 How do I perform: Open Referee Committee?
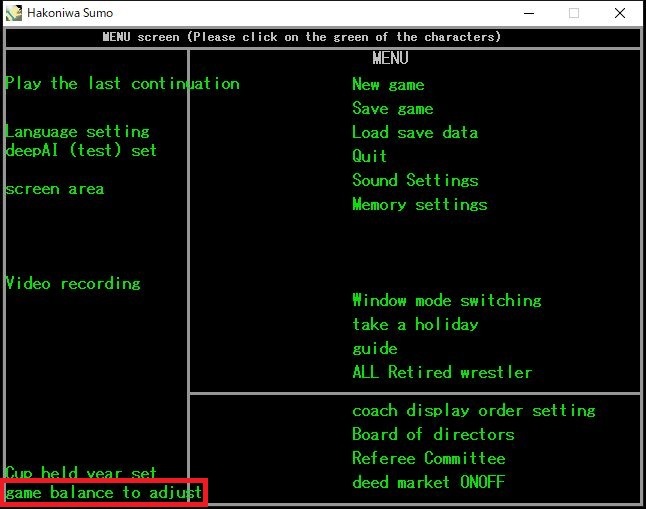(429, 458)
